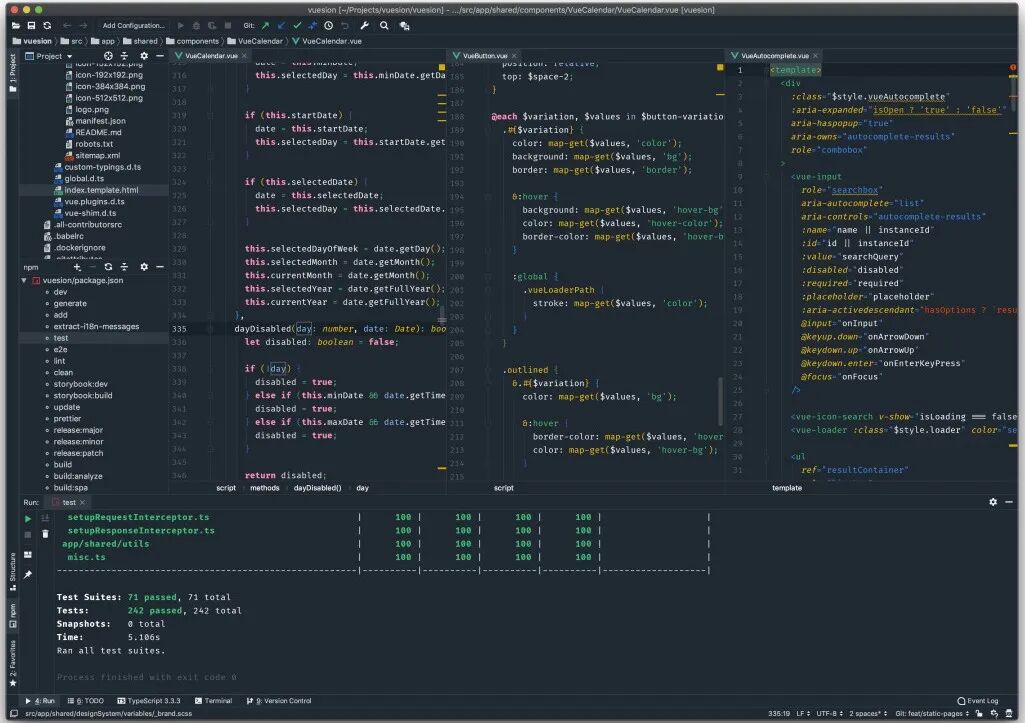The height and width of the screenshot is (723, 1025).
Task: Collapse vuesion/package.json npm tree
Action: (x=24, y=280)
